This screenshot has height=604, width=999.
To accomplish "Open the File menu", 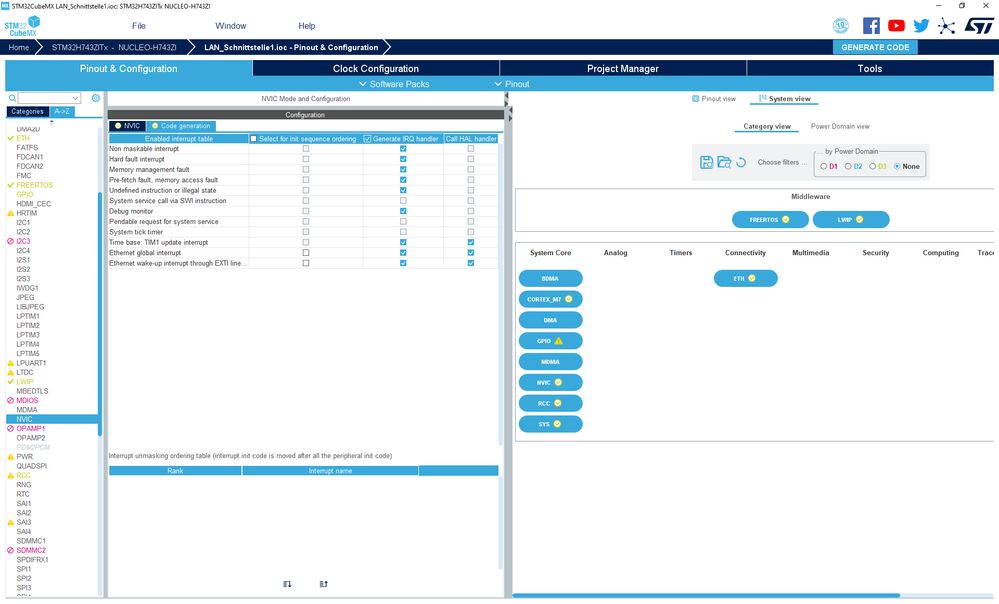I will coord(139,26).
